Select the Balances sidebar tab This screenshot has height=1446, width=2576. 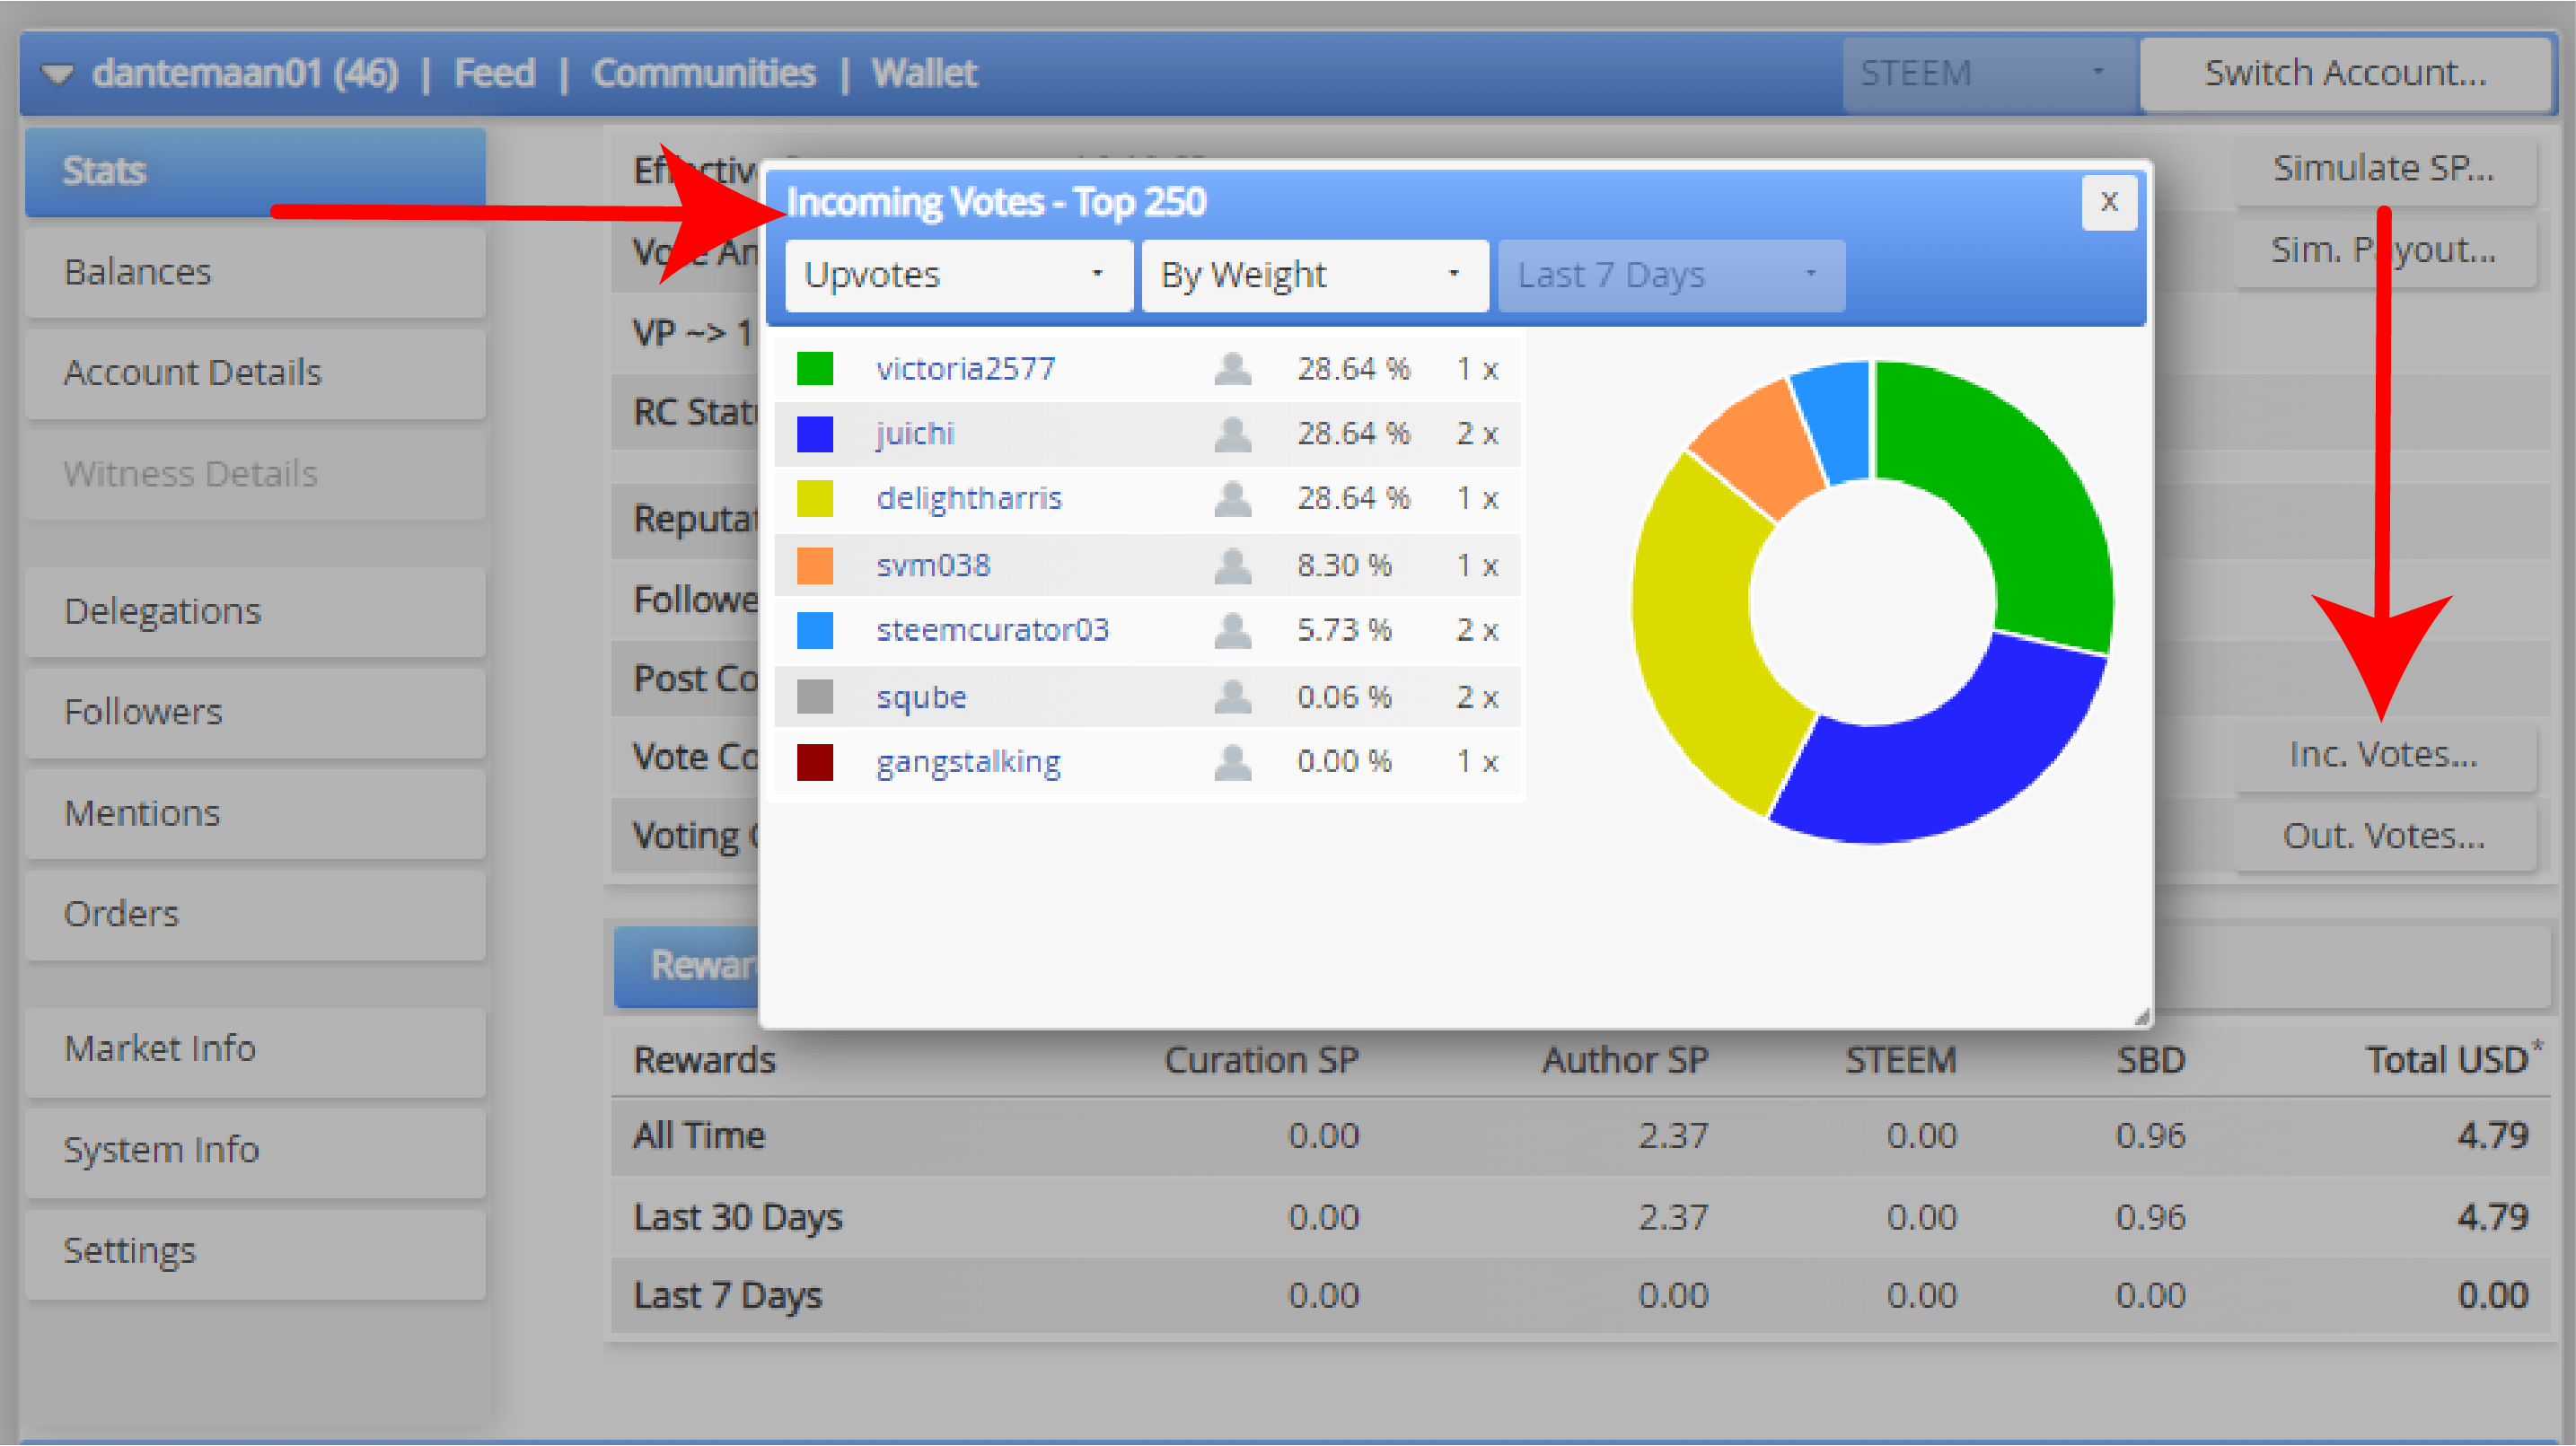click(x=255, y=272)
